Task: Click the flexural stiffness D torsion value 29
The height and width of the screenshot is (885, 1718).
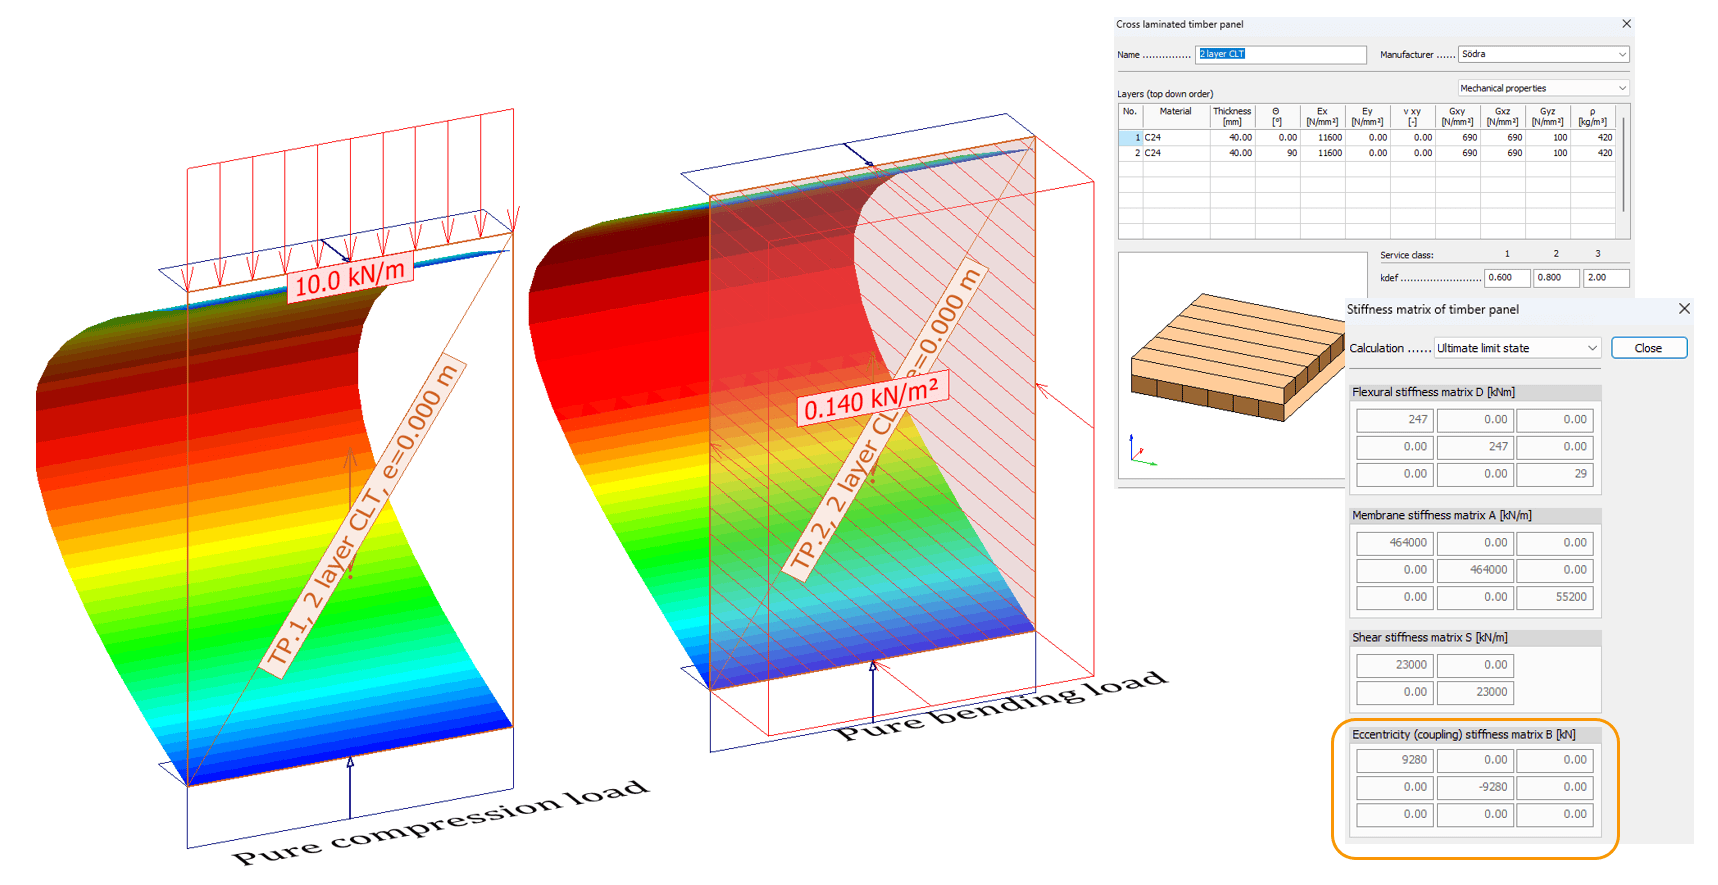Action: tap(1555, 474)
